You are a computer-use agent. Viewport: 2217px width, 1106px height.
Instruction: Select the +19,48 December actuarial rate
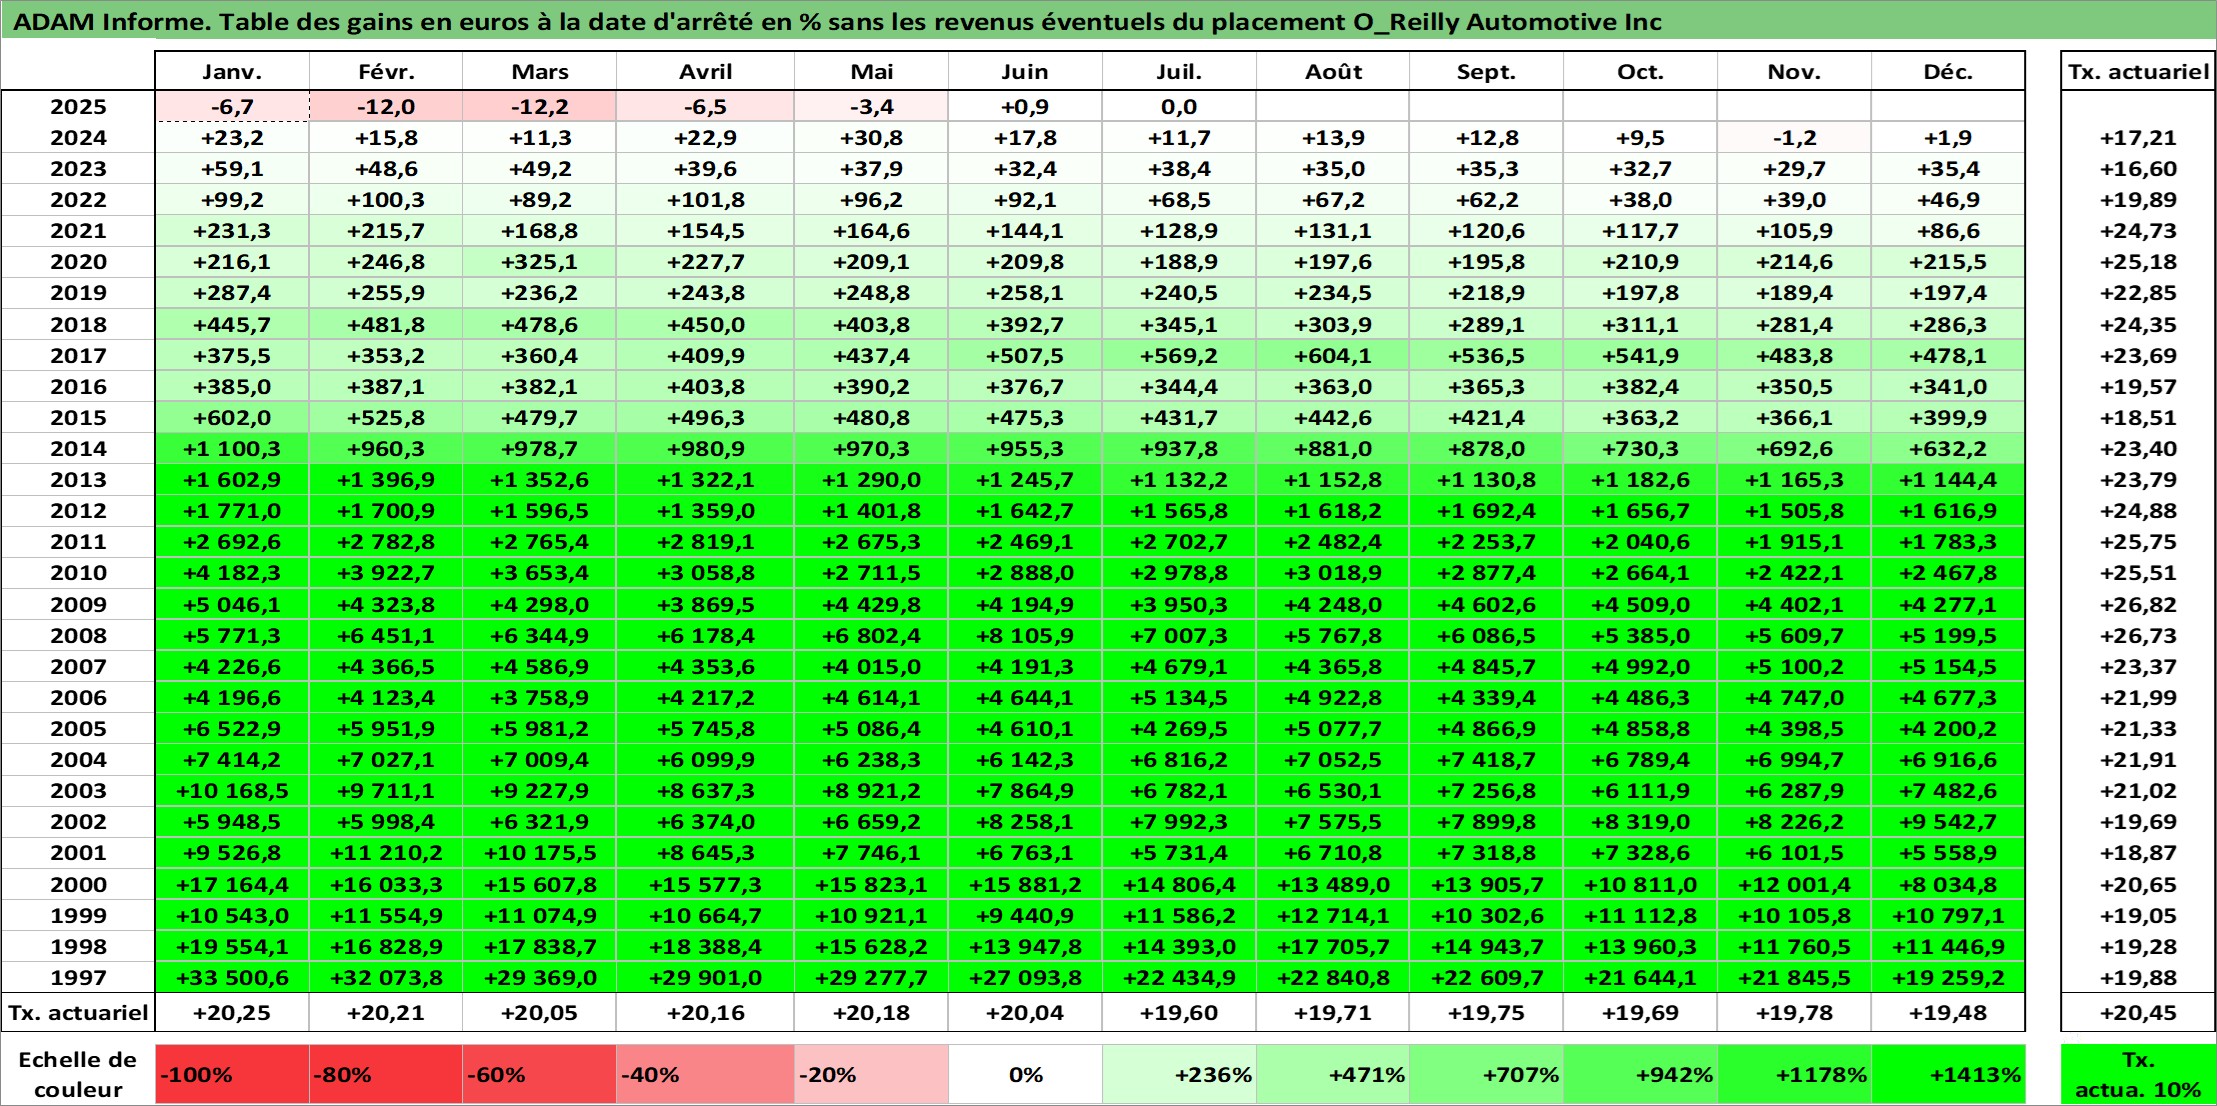(1948, 1012)
